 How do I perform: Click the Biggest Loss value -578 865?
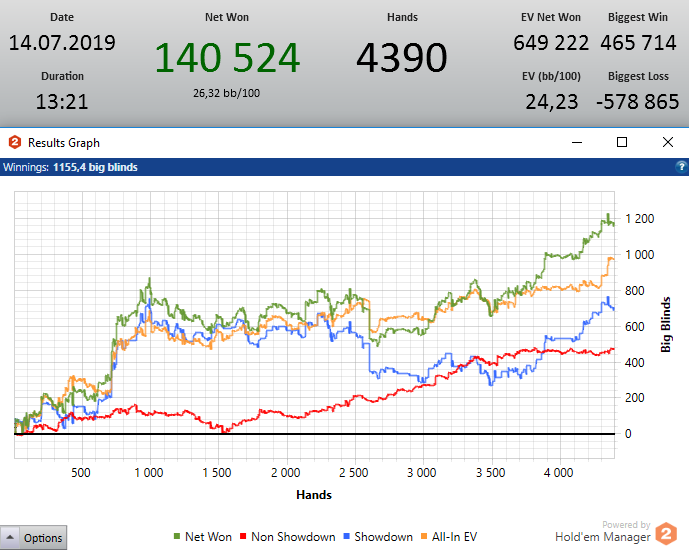[638, 102]
